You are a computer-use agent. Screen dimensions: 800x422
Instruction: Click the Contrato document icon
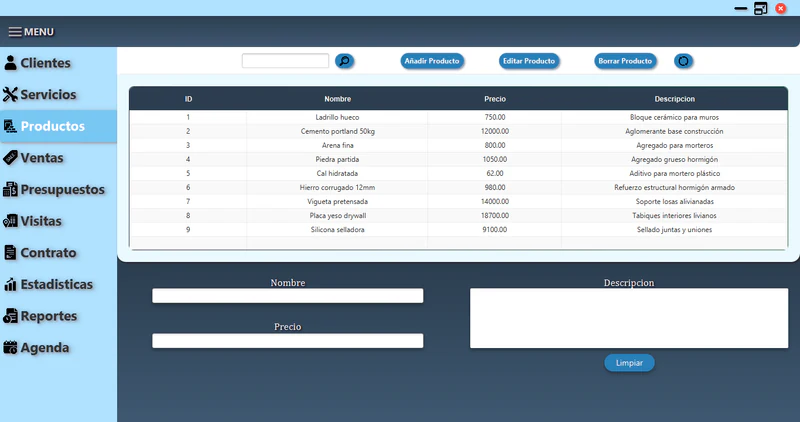tap(10, 253)
